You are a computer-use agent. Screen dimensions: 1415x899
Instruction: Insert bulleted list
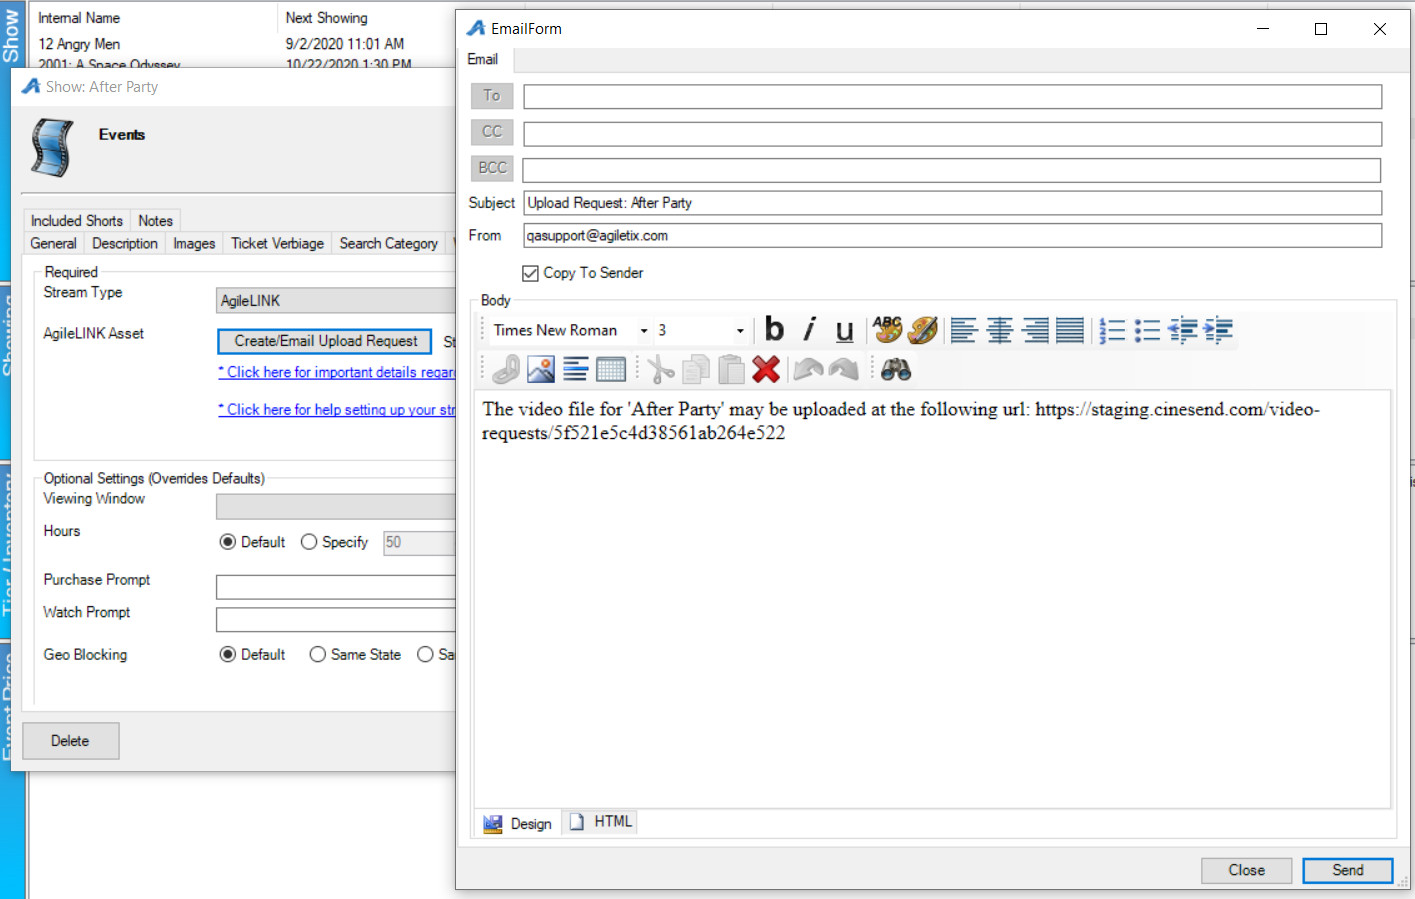1147,330
